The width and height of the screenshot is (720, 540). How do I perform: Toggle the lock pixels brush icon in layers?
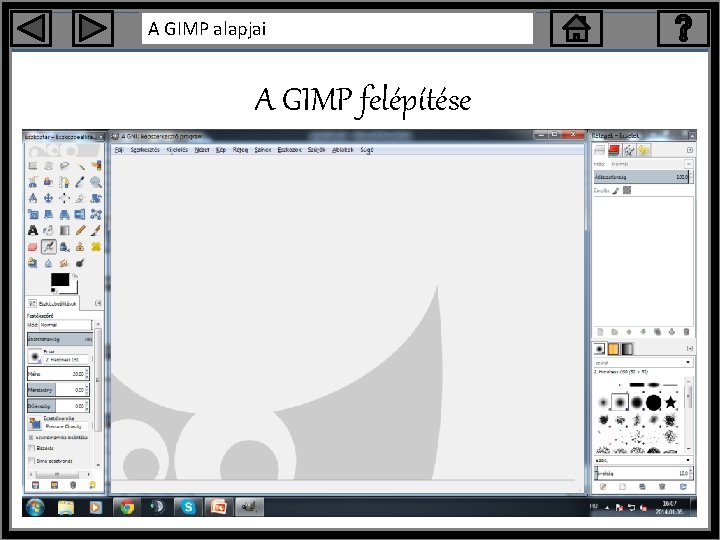[x=615, y=191]
